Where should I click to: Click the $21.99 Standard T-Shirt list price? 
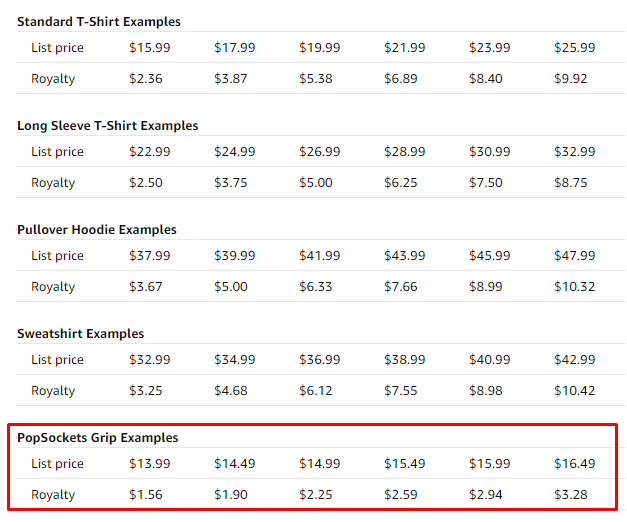(x=405, y=48)
